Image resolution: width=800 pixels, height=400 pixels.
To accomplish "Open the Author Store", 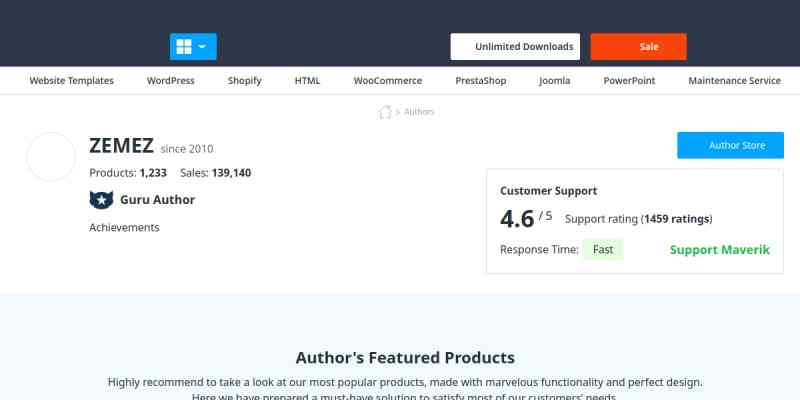I will point(730,146).
